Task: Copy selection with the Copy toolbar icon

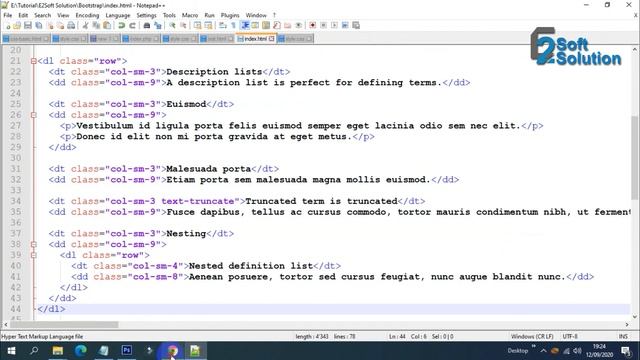Action: pos(96,25)
